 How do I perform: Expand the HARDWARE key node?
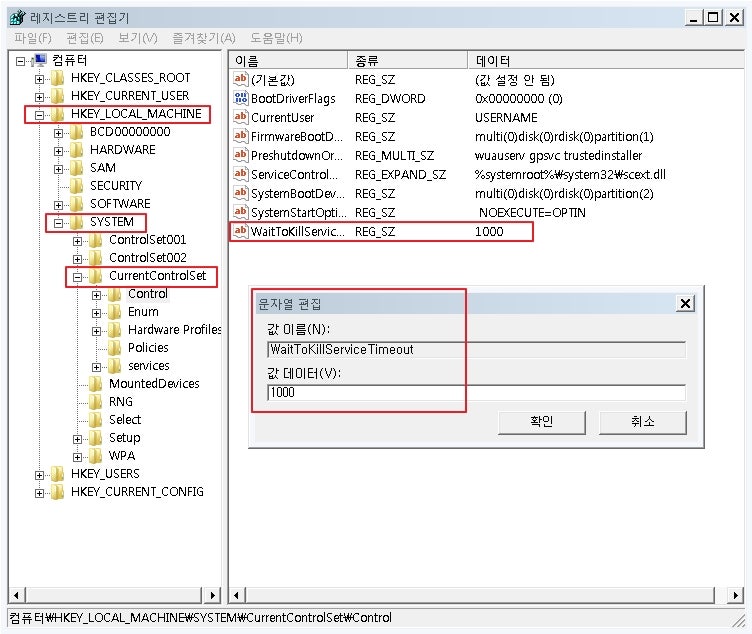59,151
